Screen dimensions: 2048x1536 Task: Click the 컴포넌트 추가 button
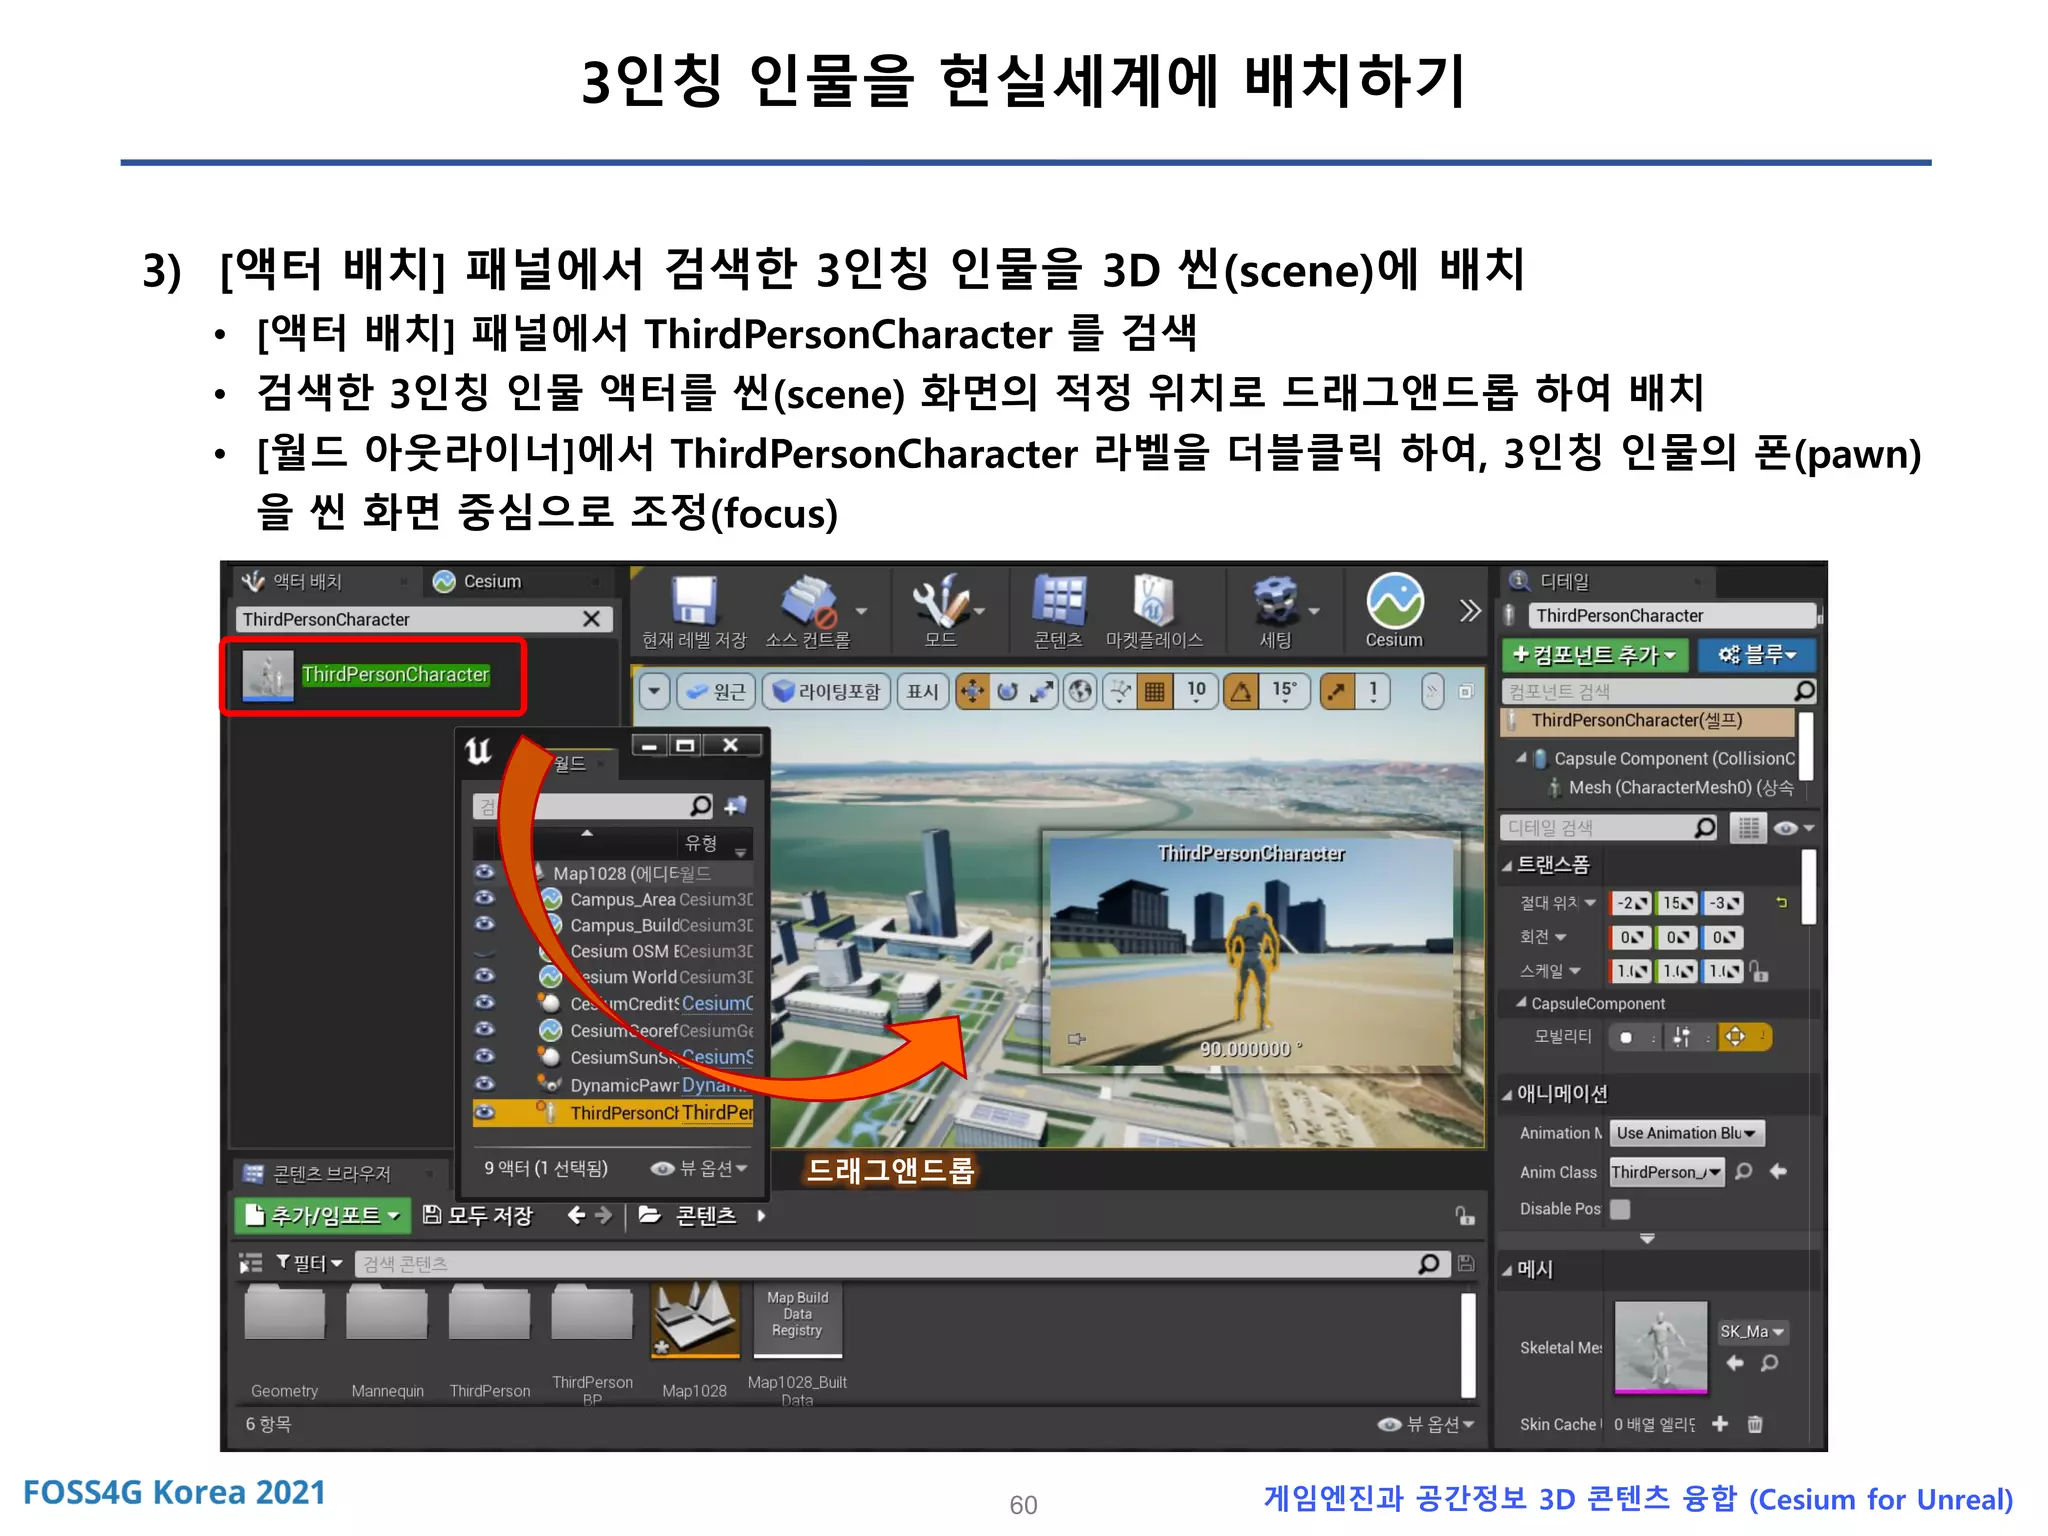coord(1594,655)
